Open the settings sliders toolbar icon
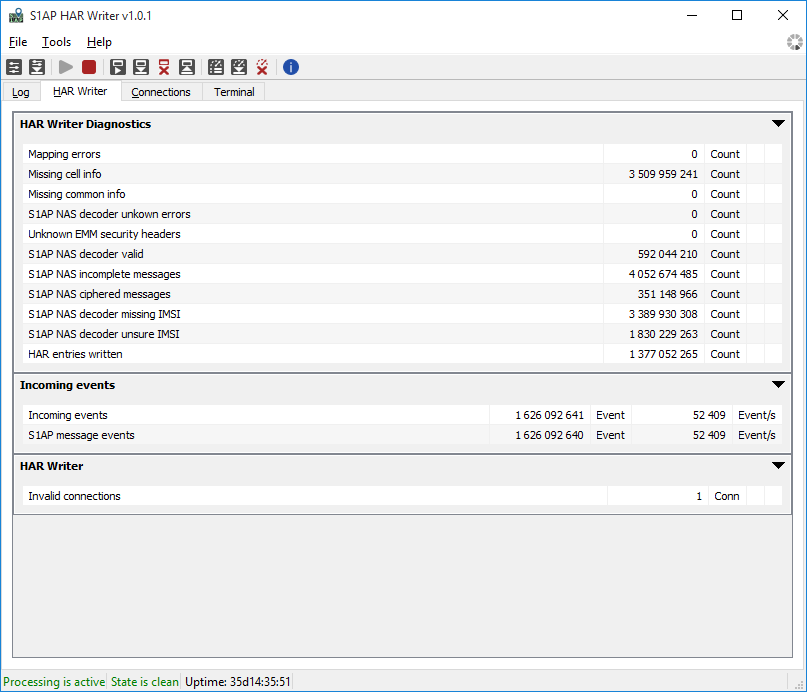 tap(14, 67)
